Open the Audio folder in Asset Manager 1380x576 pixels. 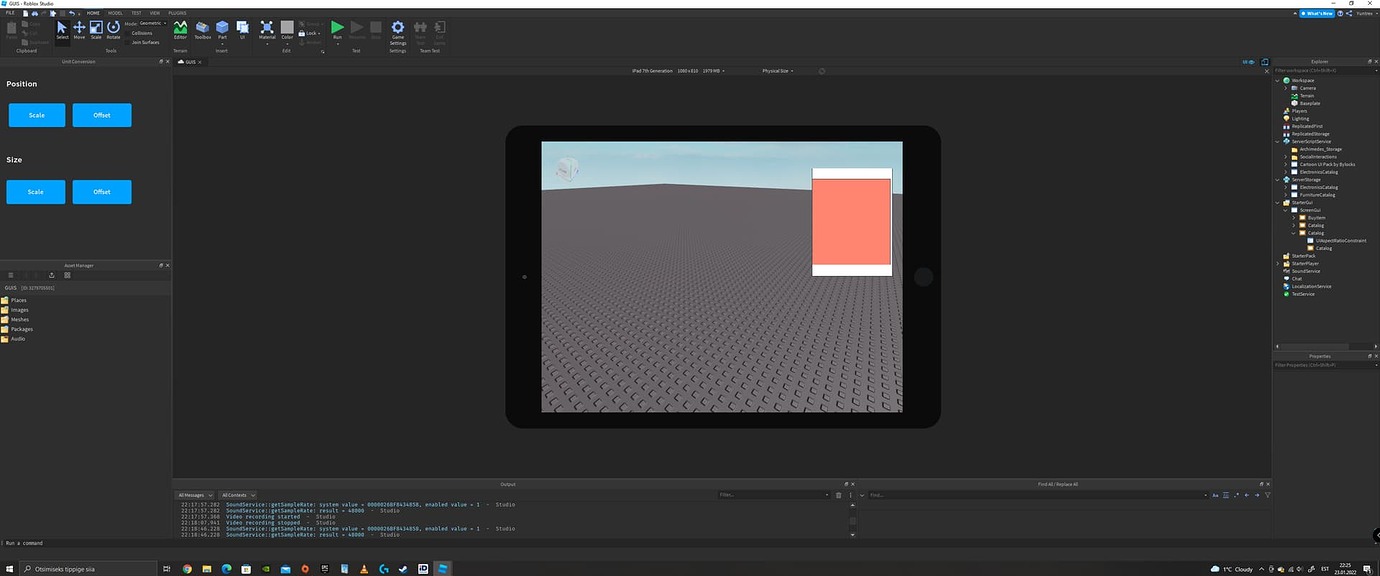point(13,339)
